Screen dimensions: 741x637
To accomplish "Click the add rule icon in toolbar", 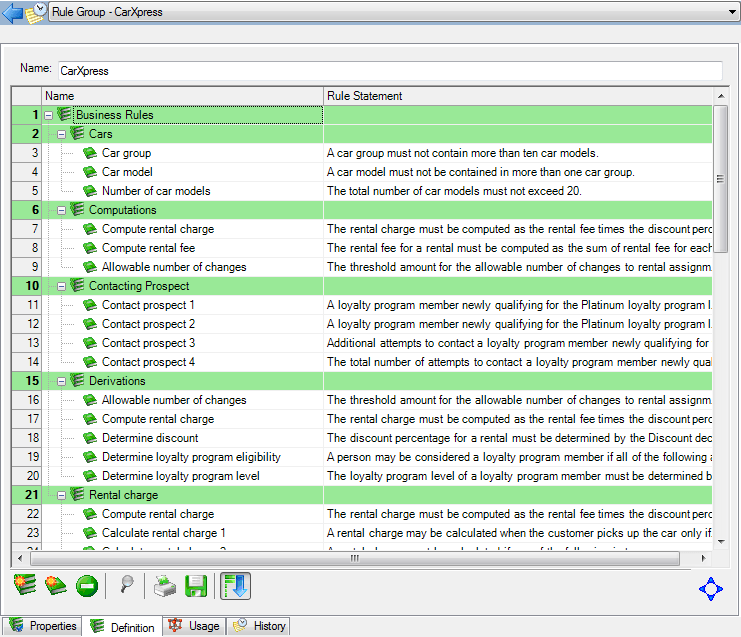I will [x=55, y=586].
